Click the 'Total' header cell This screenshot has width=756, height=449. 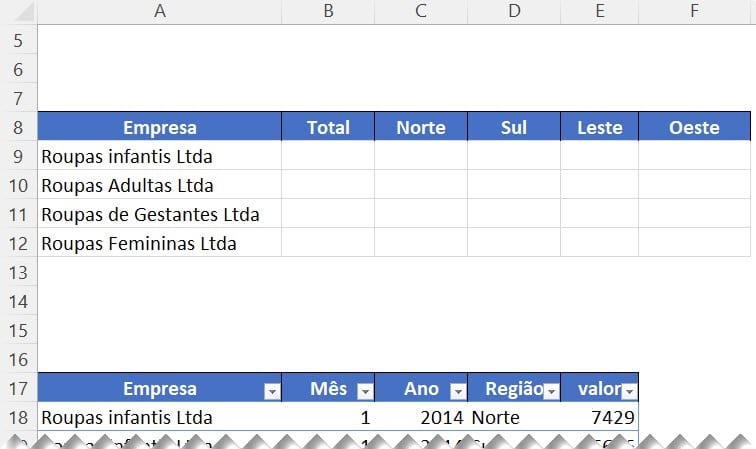pyautogui.click(x=328, y=127)
